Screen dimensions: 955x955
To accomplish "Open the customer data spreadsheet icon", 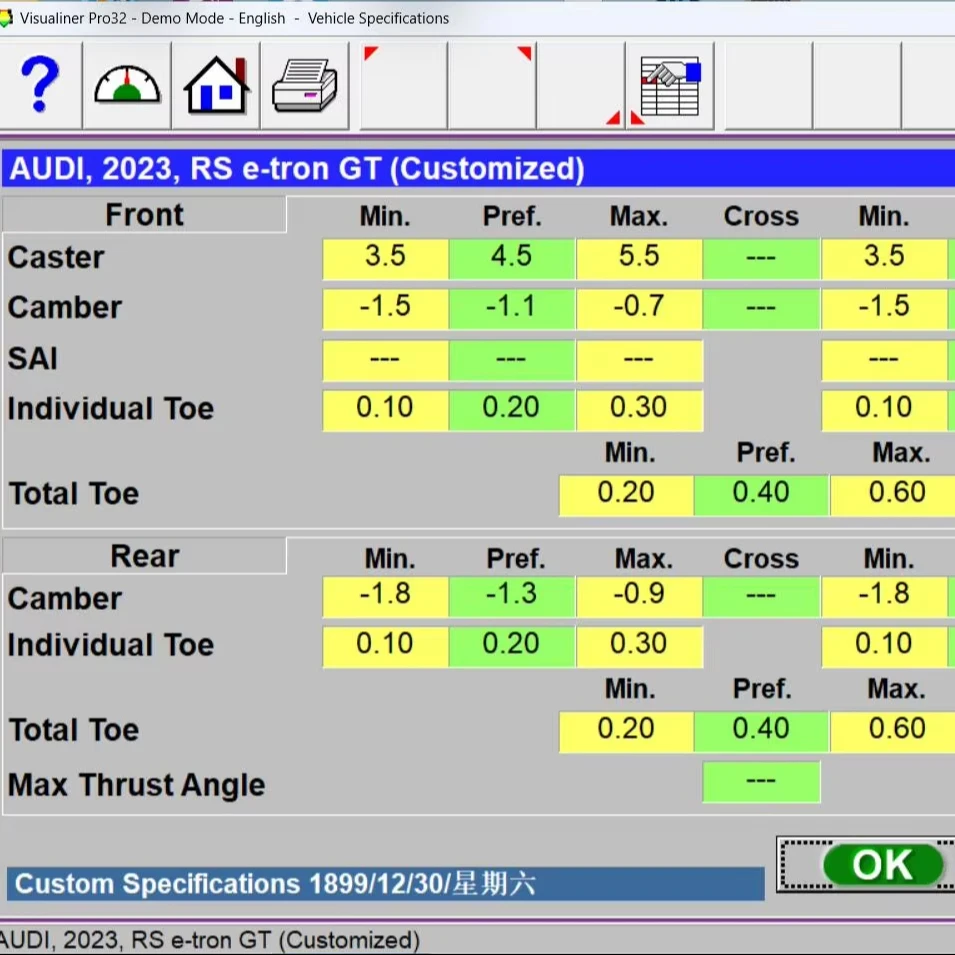I will point(671,85).
